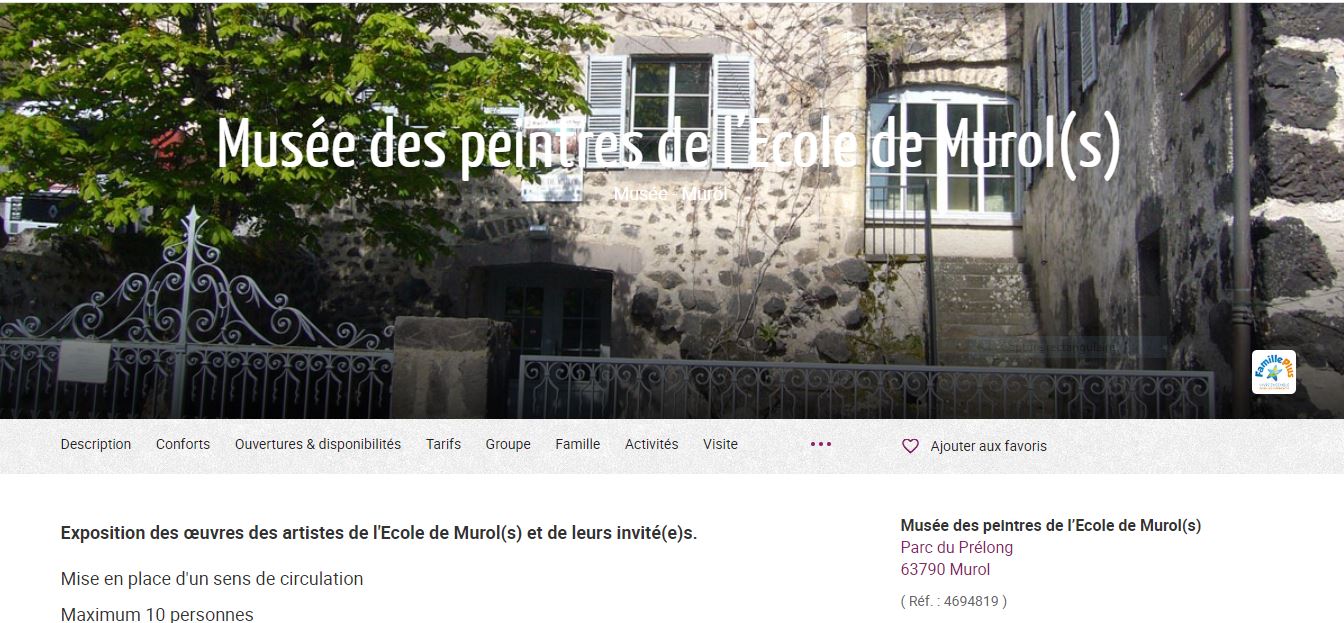The image size is (1344, 623).
Task: Open Ouvertures & disponibilités section
Action: 318,444
